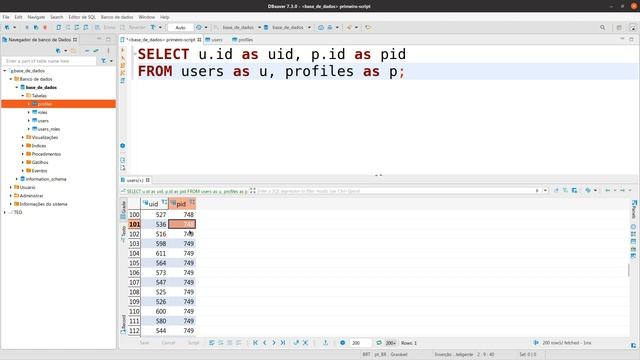Screen dimensions: 640x360
Task: Go to last result row icon
Action: pyautogui.click(x=283, y=343)
